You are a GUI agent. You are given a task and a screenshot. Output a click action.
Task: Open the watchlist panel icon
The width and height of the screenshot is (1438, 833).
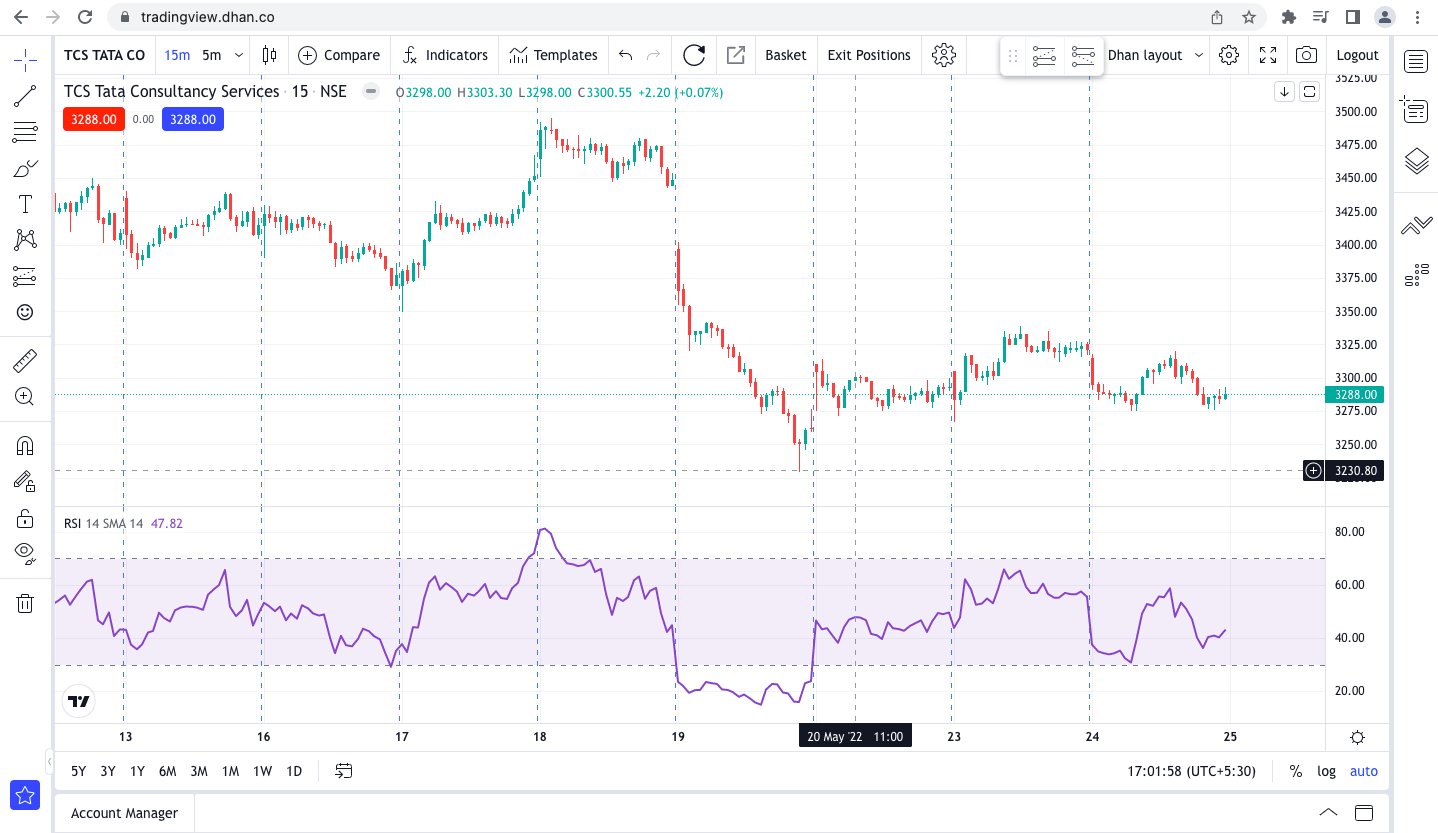pyautogui.click(x=1416, y=62)
